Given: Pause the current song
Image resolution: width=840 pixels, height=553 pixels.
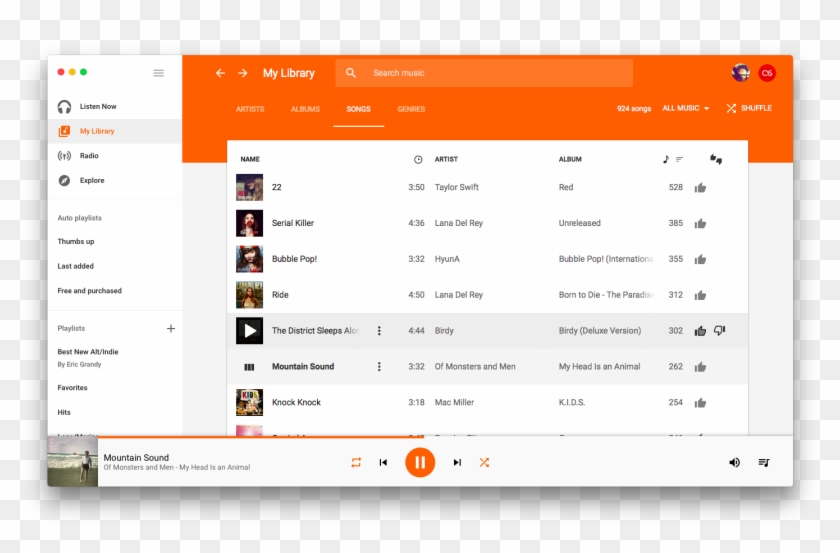Looking at the screenshot, I should click(420, 462).
